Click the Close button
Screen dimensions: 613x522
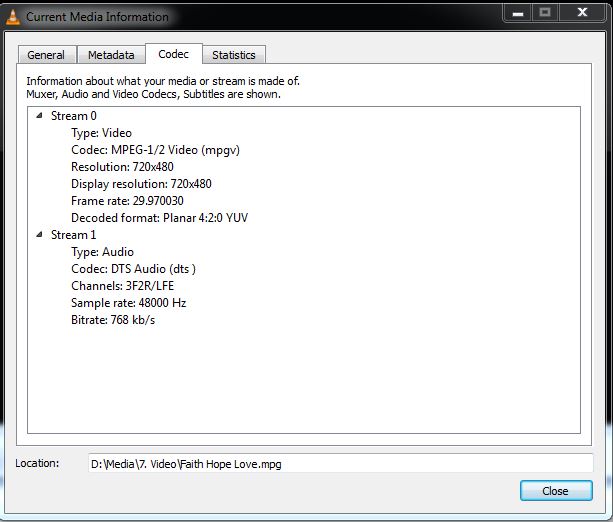click(x=556, y=491)
